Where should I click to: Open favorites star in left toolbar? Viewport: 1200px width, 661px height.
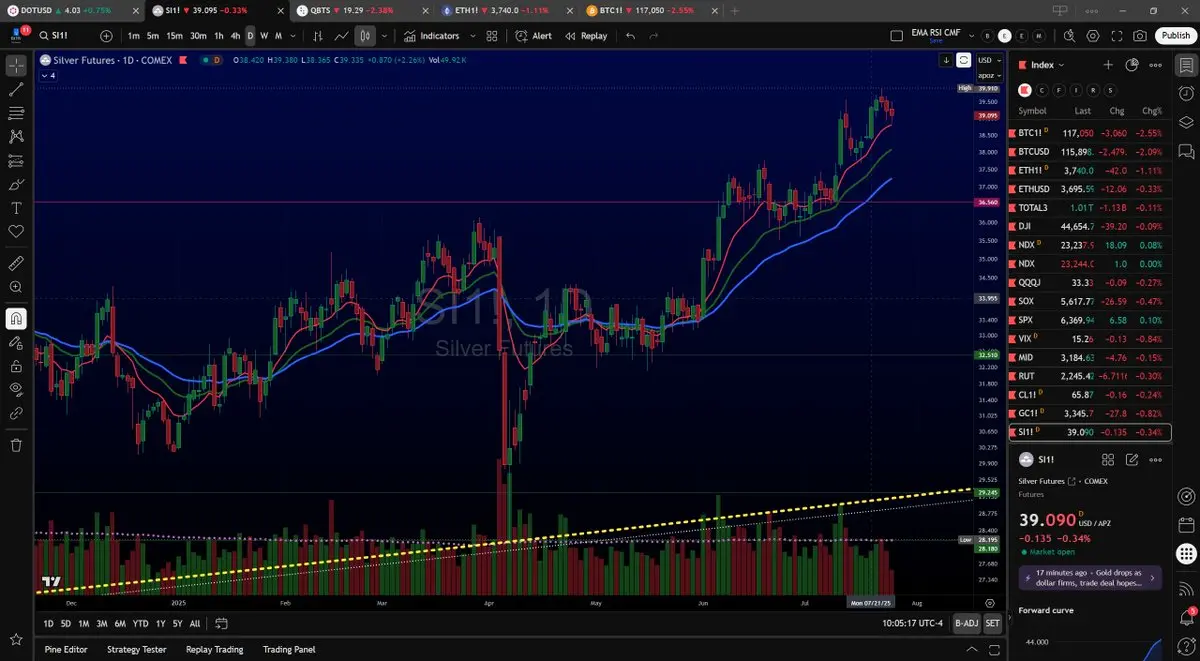(x=16, y=639)
